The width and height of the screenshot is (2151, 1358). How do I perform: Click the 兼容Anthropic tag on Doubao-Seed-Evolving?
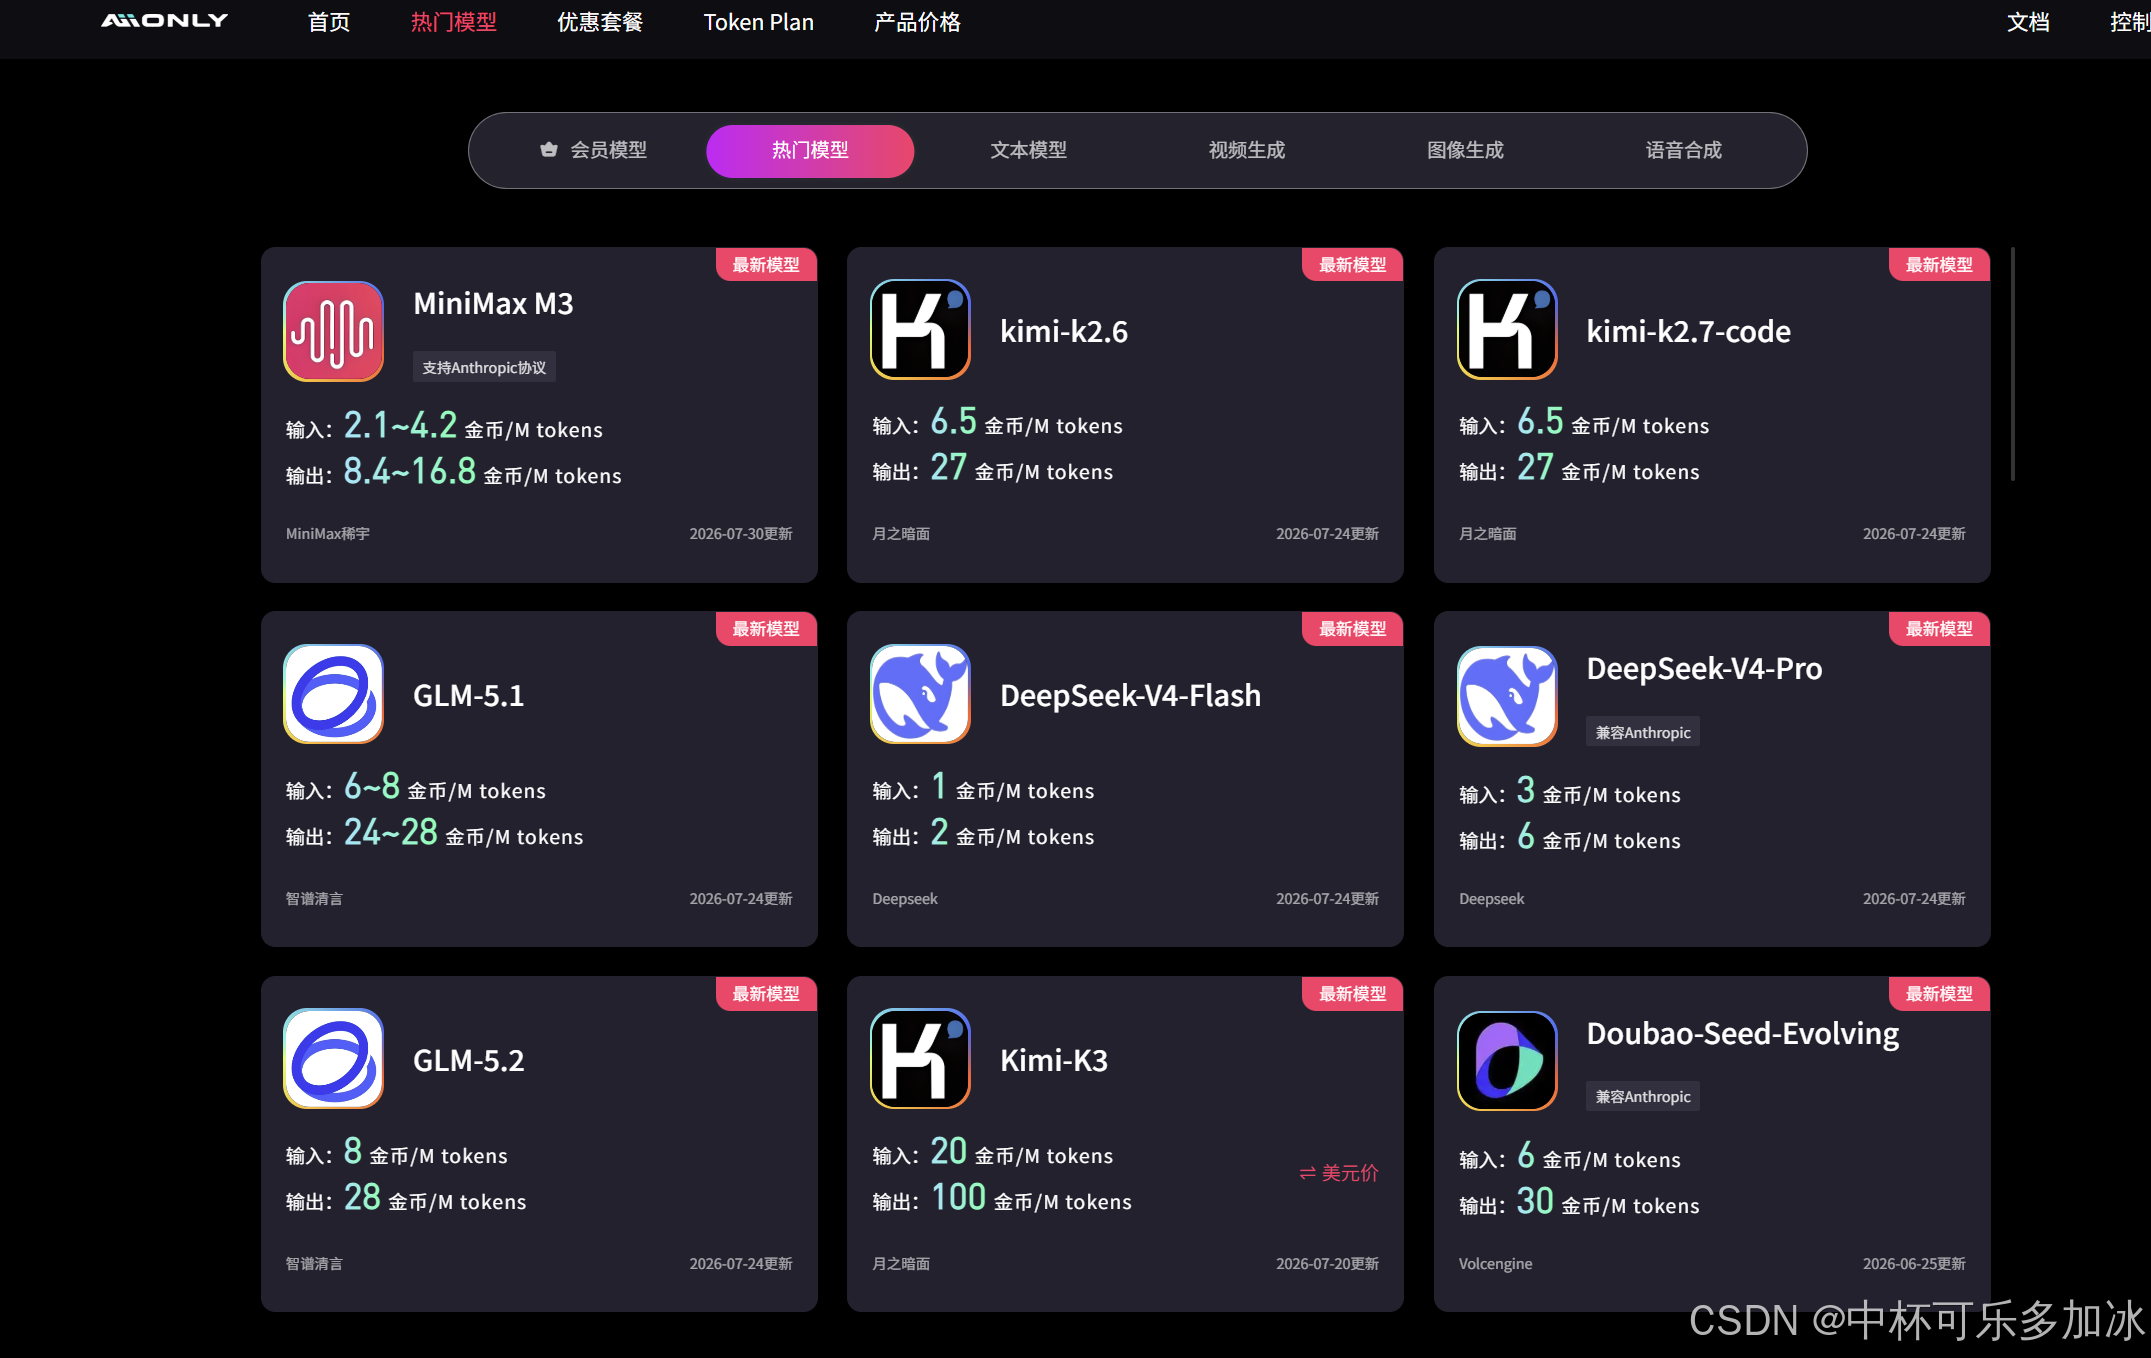1643,1096
